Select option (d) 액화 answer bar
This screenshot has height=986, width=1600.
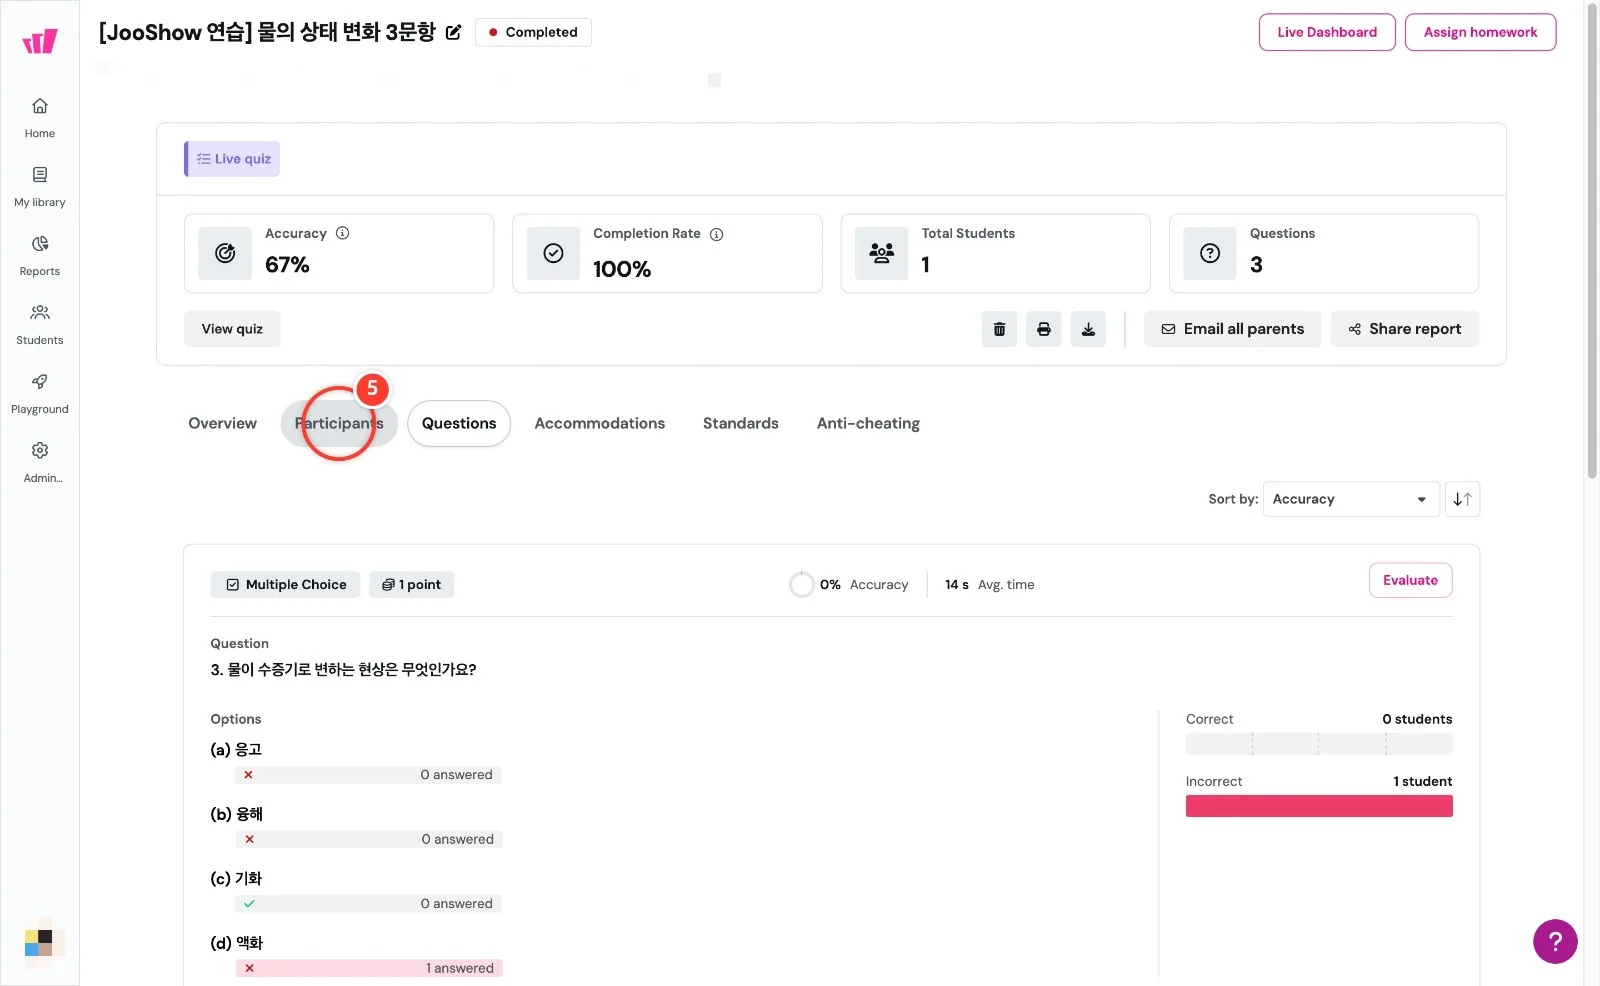[x=369, y=968]
